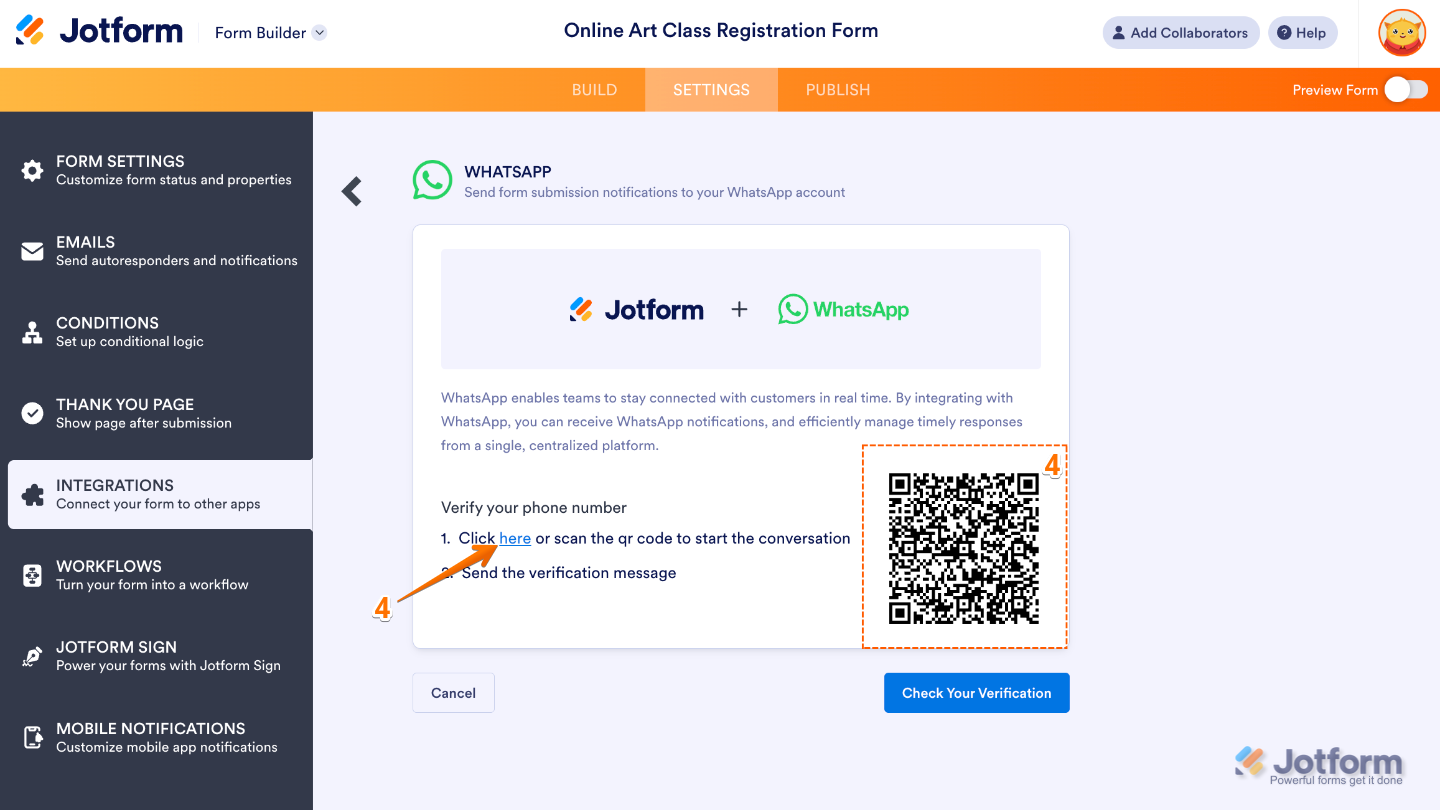The image size is (1440, 810).
Task: Click the Emails envelope icon
Action: 33,251
